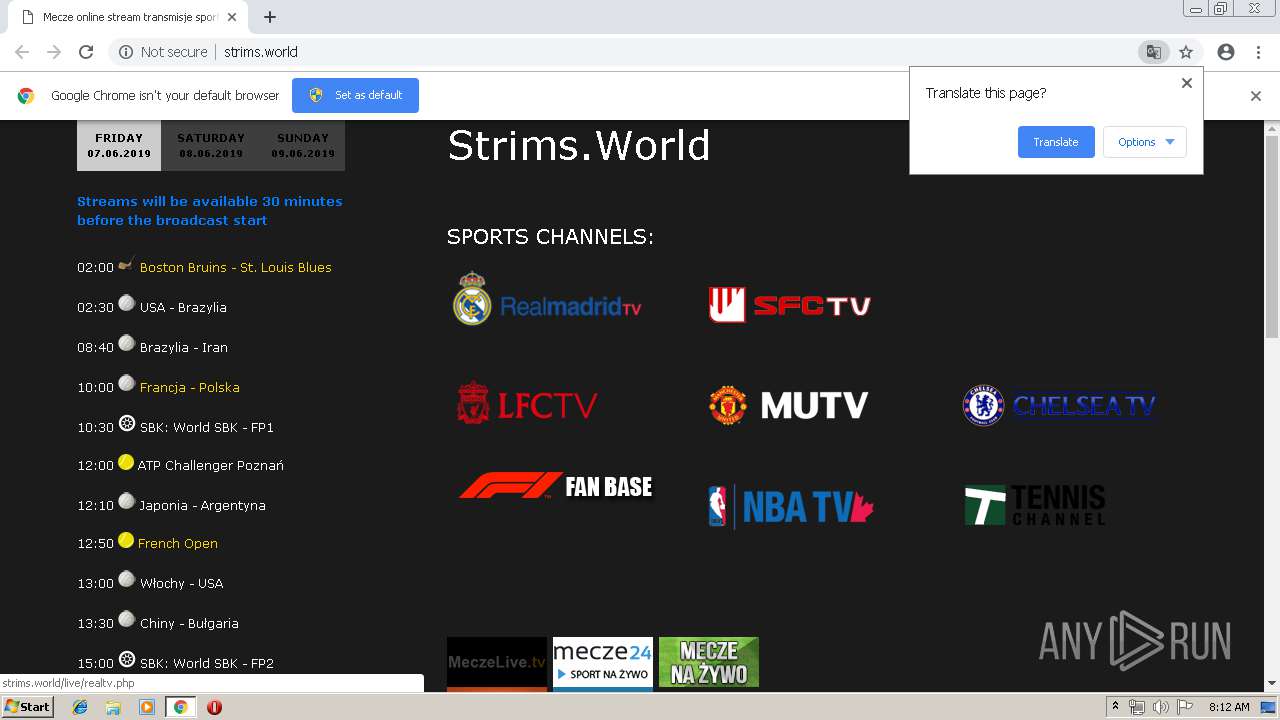Click the volume speaker tray icon
Screen dimensions: 1280x720
tap(1161, 707)
